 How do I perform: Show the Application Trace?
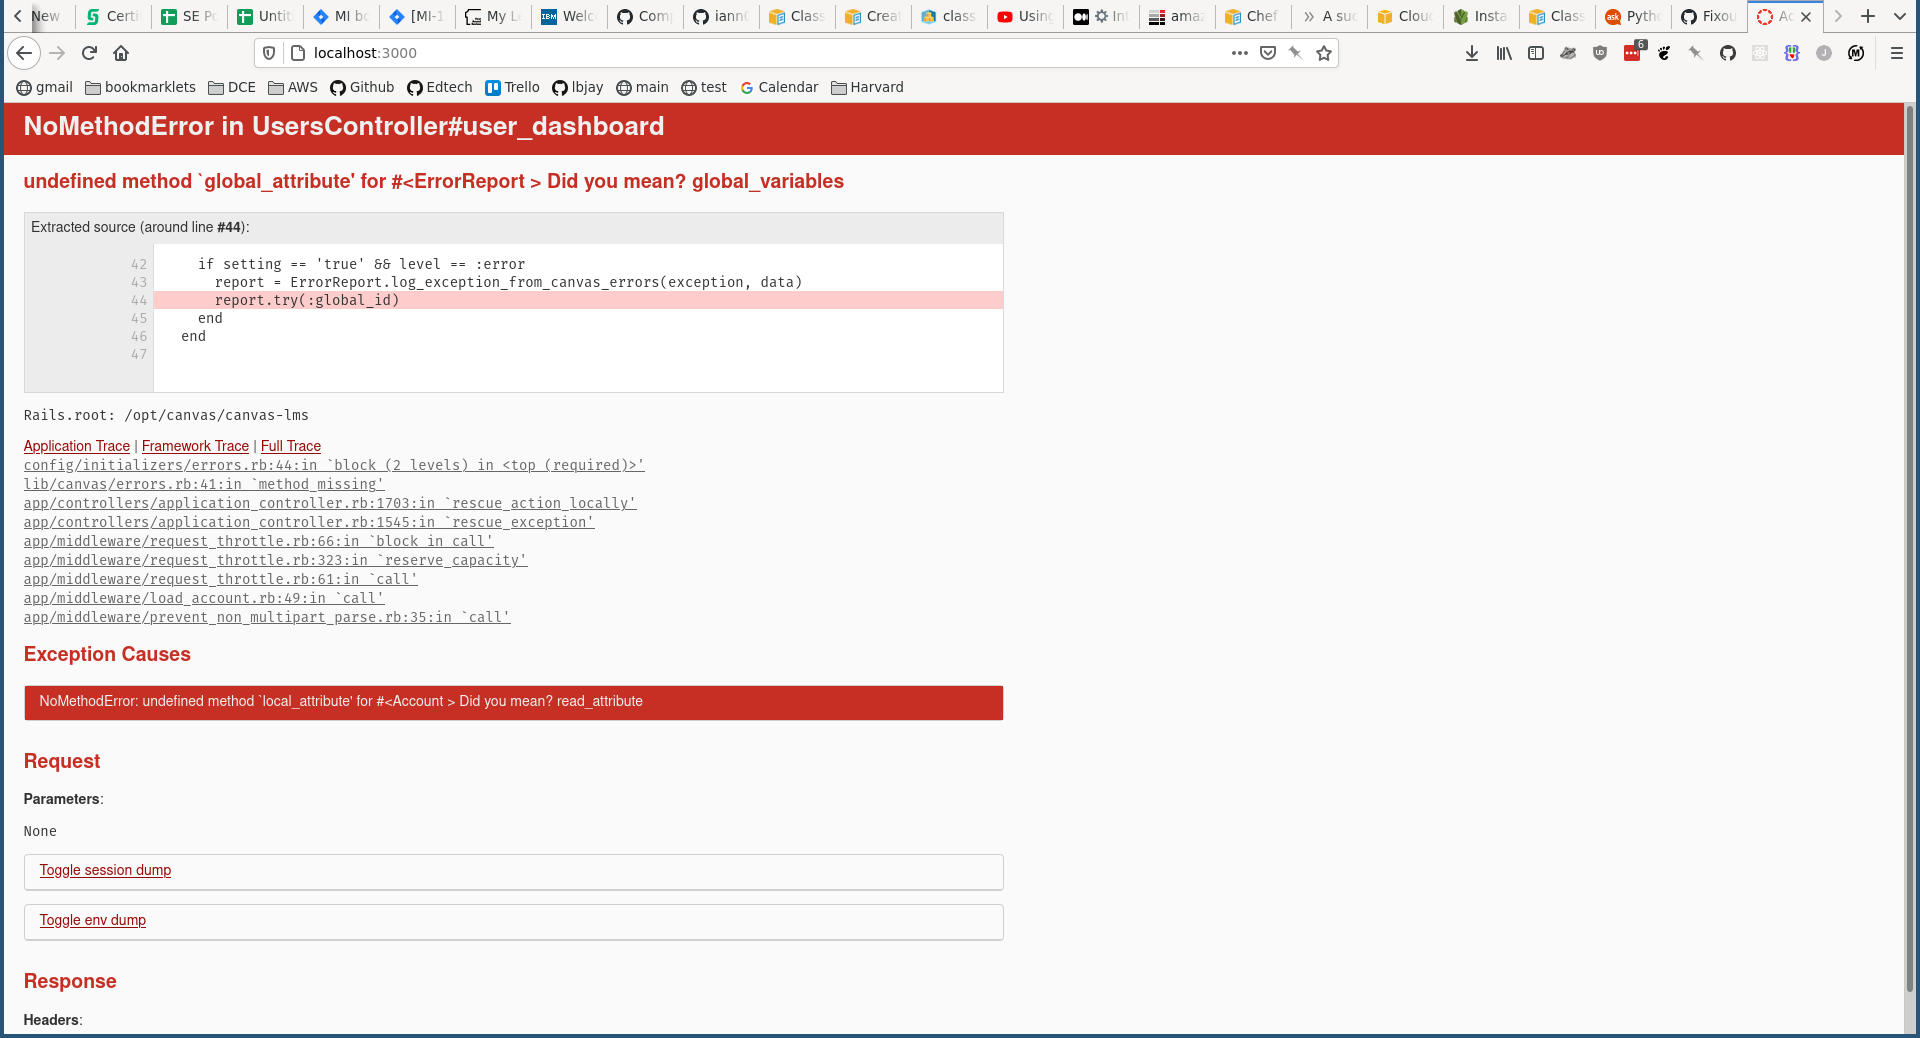77,446
